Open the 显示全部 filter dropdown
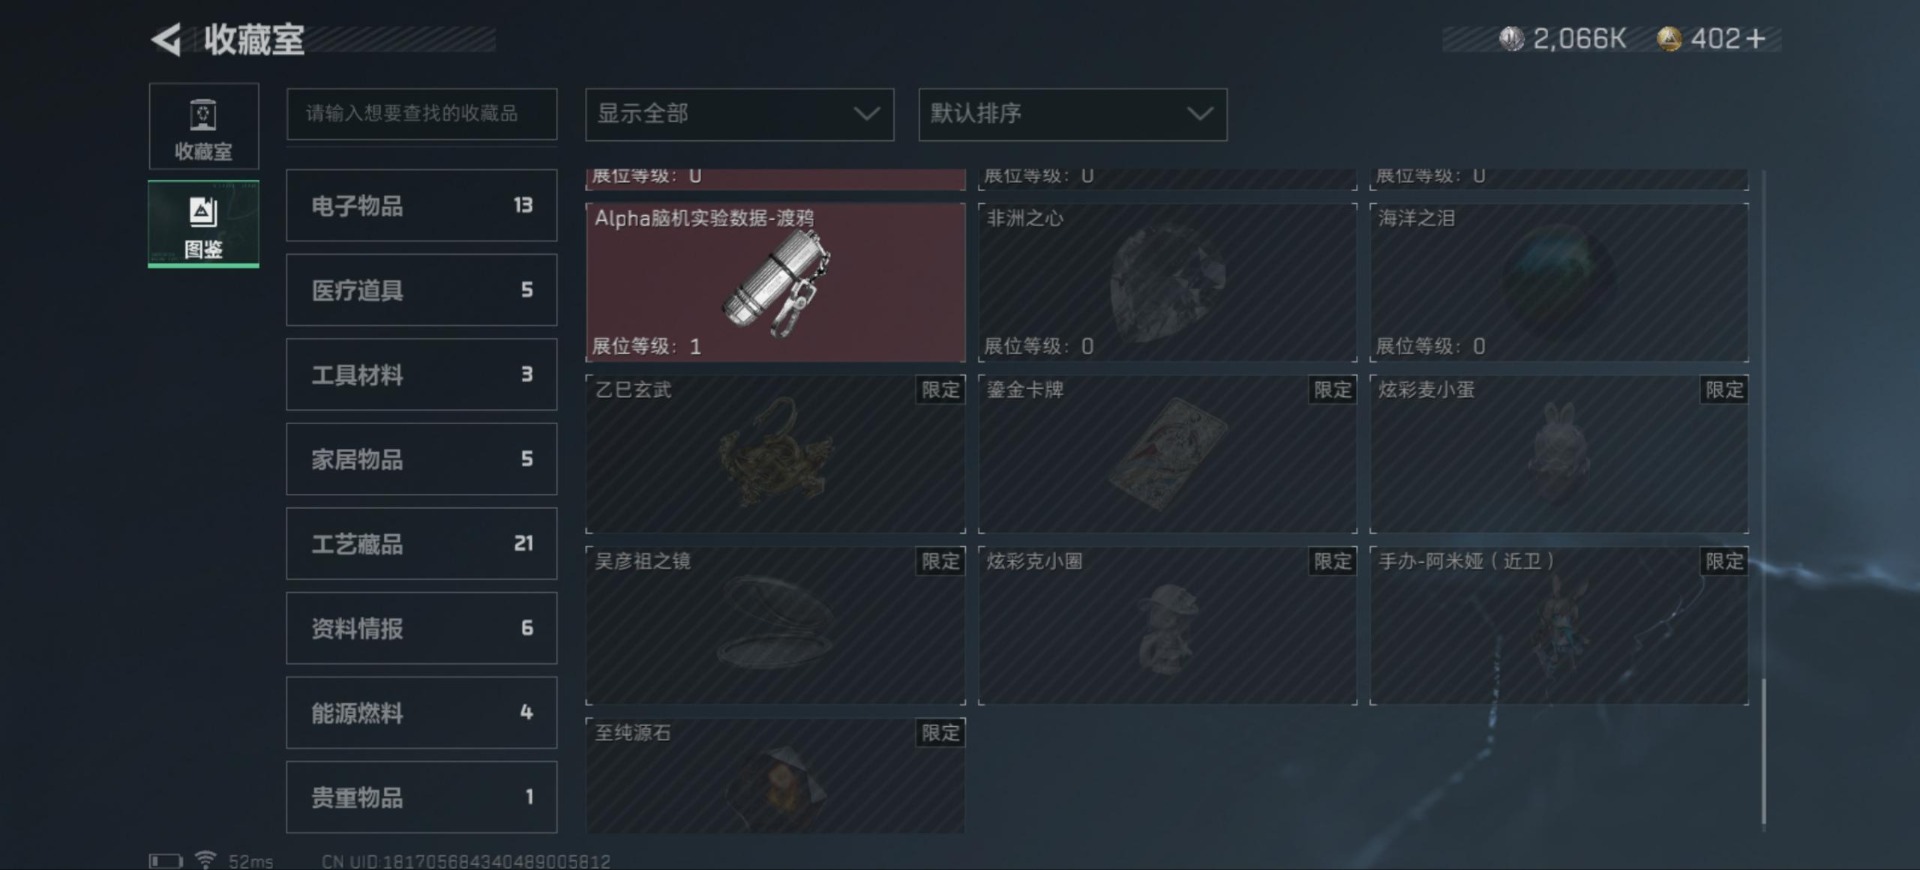Viewport: 1920px width, 870px height. coord(739,114)
